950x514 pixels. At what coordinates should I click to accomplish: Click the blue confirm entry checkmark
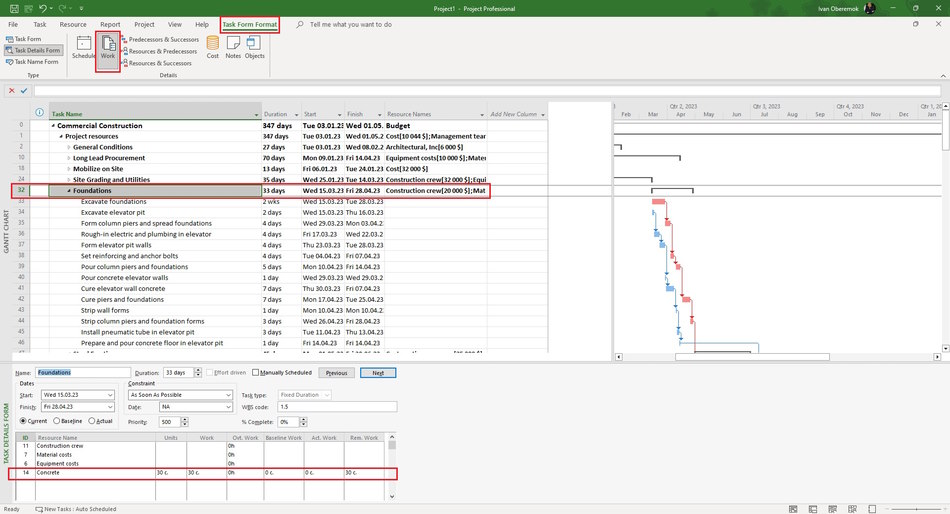(x=24, y=90)
